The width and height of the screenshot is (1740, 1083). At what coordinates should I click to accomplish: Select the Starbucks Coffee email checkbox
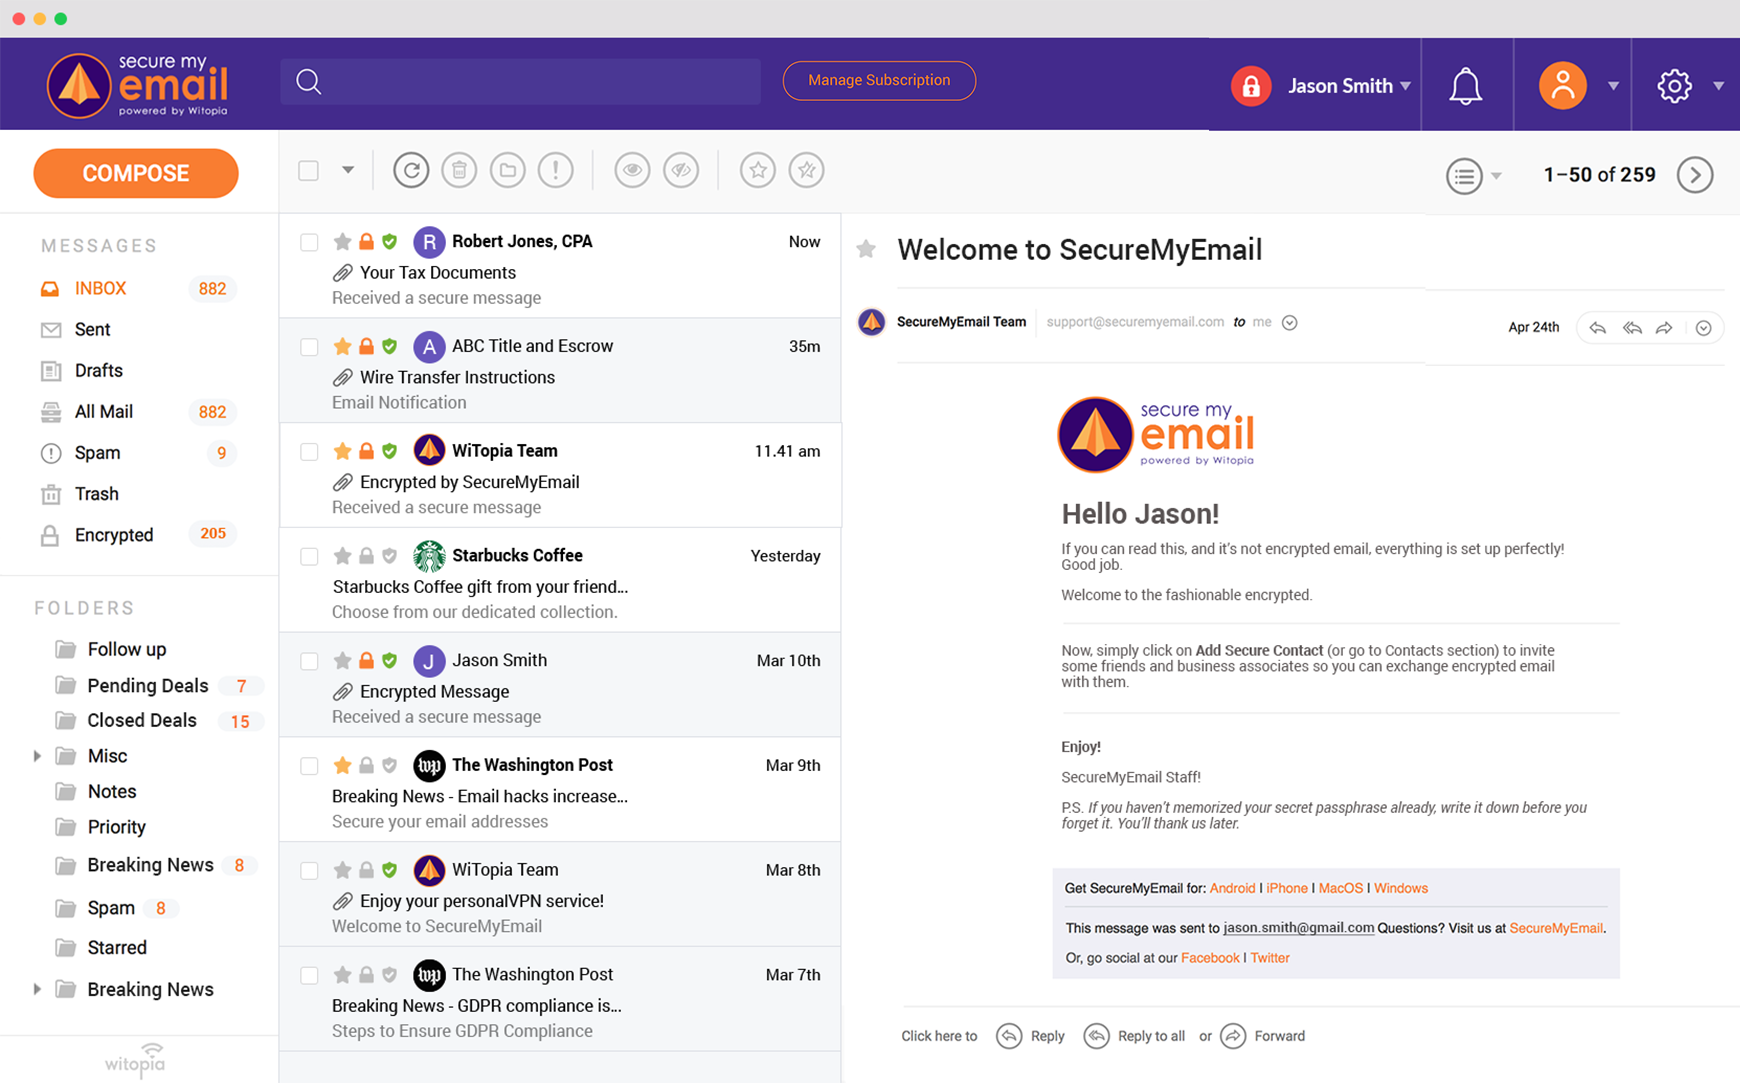309,556
